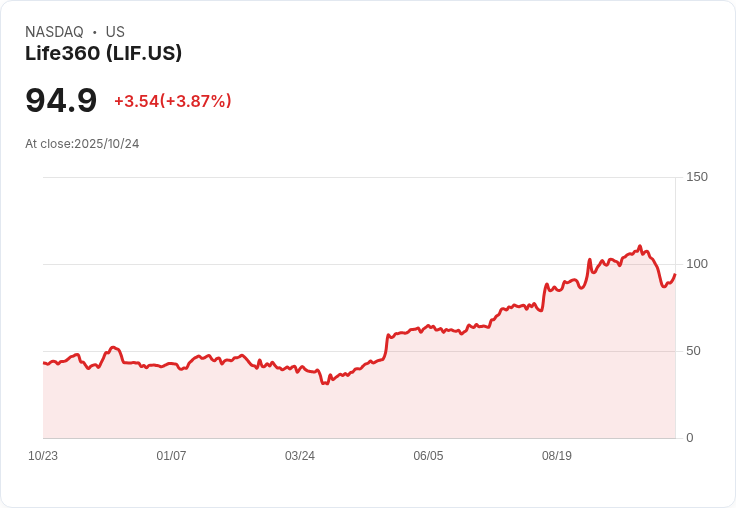
Task: Select the 01/07 date axis label
Action: pyautogui.click(x=171, y=456)
